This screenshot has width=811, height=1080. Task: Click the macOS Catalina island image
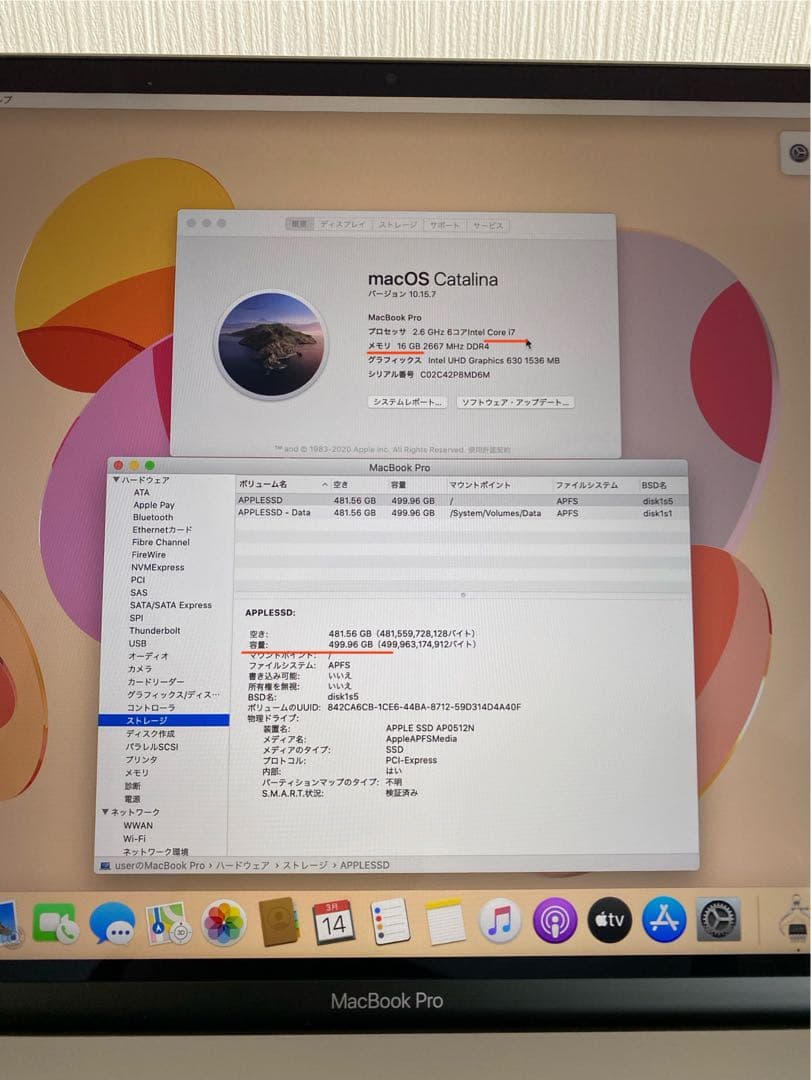pos(271,344)
